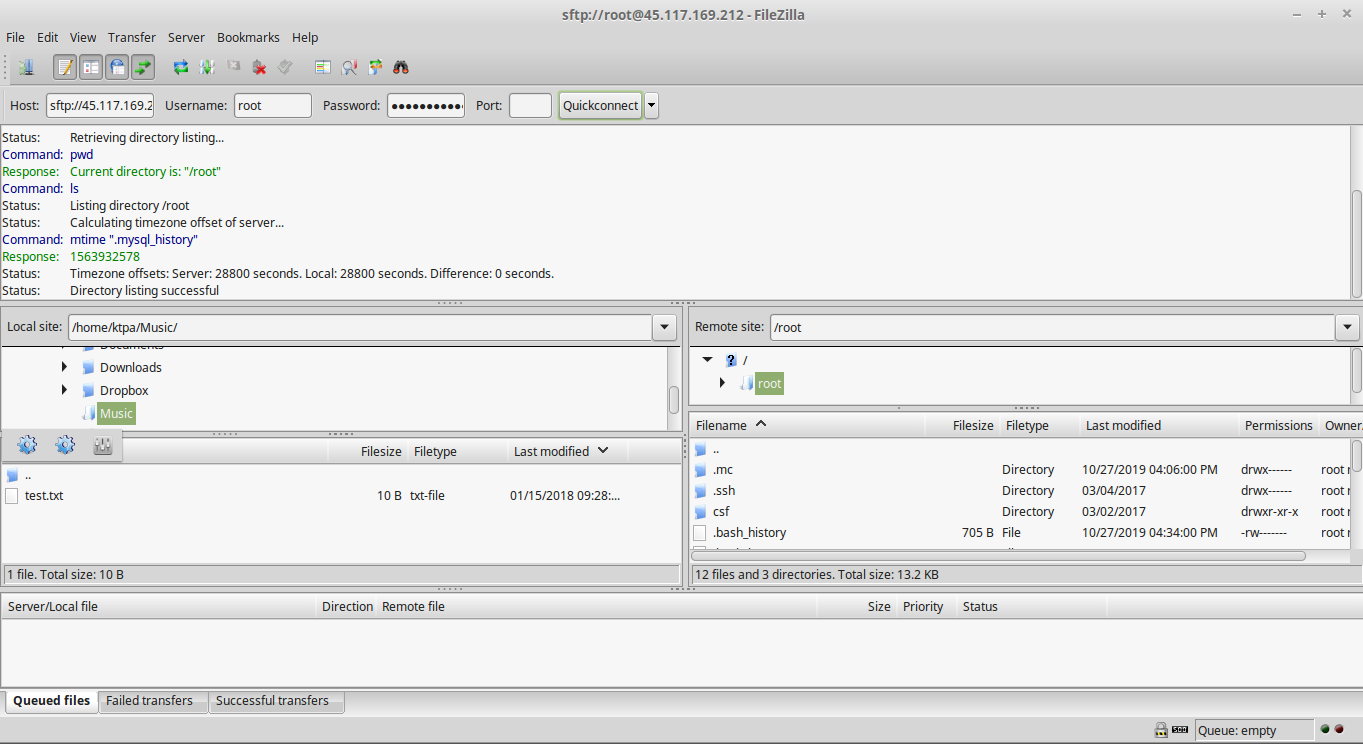Click the Quickconnect button
The height and width of the screenshot is (744, 1363).
click(600, 105)
